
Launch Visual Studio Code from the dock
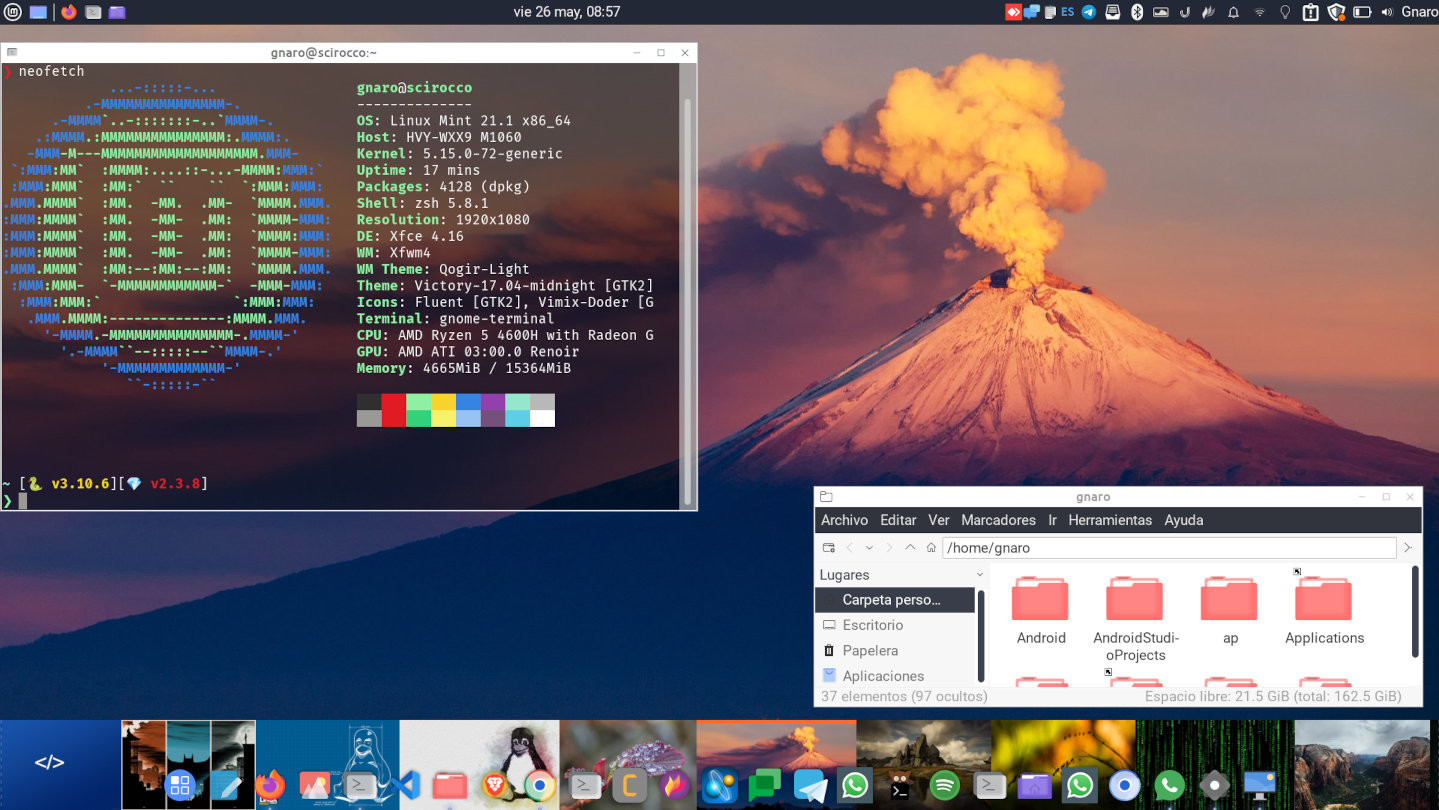pyautogui.click(x=405, y=785)
